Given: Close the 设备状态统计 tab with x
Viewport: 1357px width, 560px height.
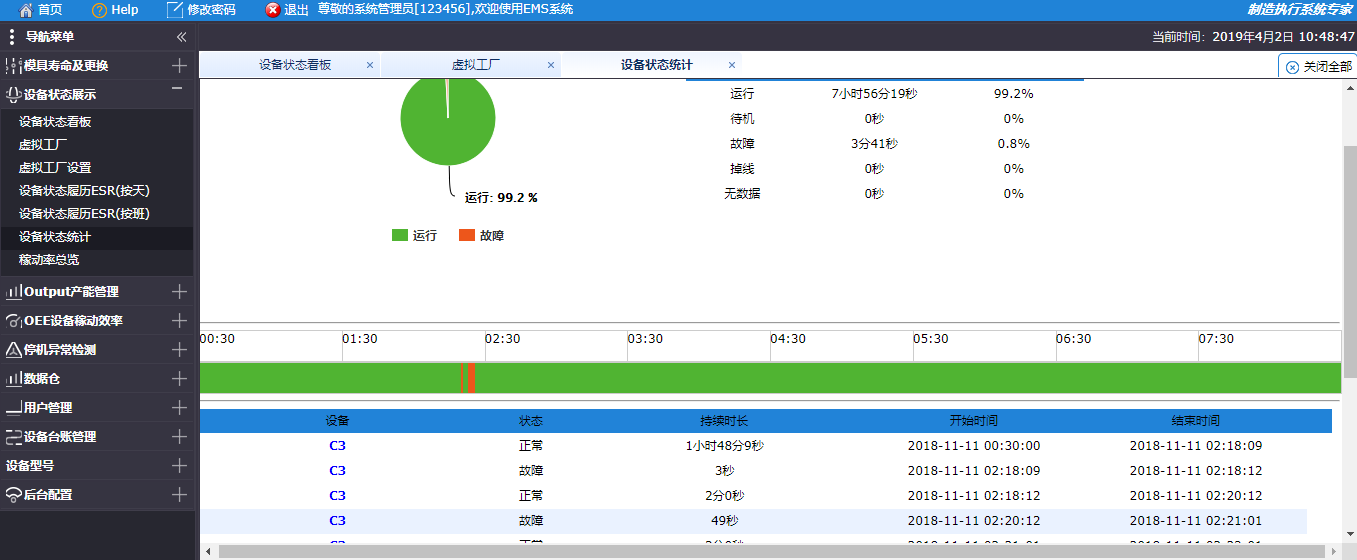Looking at the screenshot, I should pyautogui.click(x=731, y=65).
